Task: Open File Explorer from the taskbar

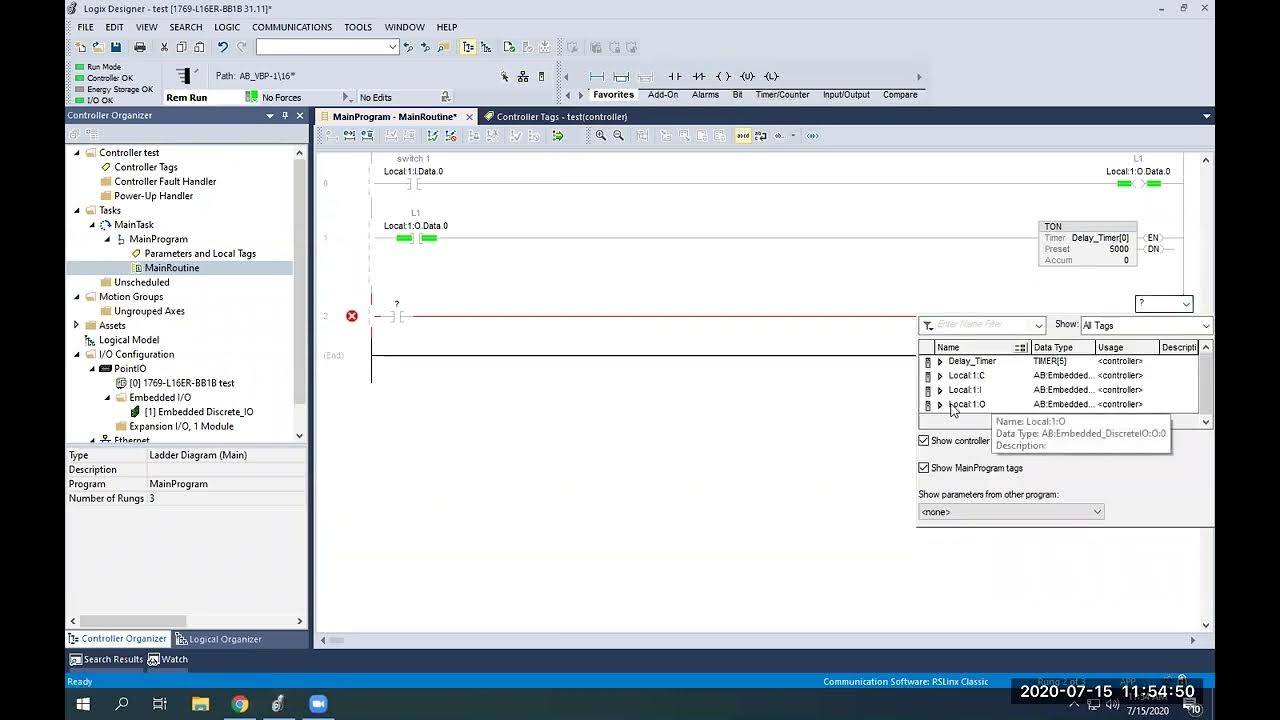Action: point(200,704)
